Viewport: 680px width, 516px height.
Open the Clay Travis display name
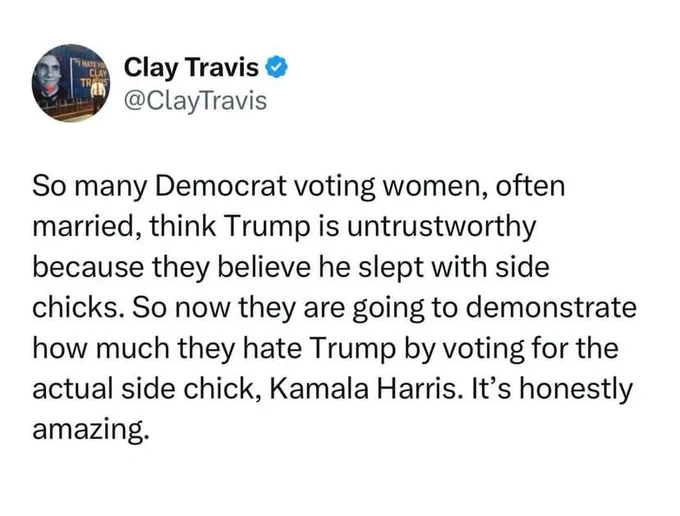click(x=191, y=68)
